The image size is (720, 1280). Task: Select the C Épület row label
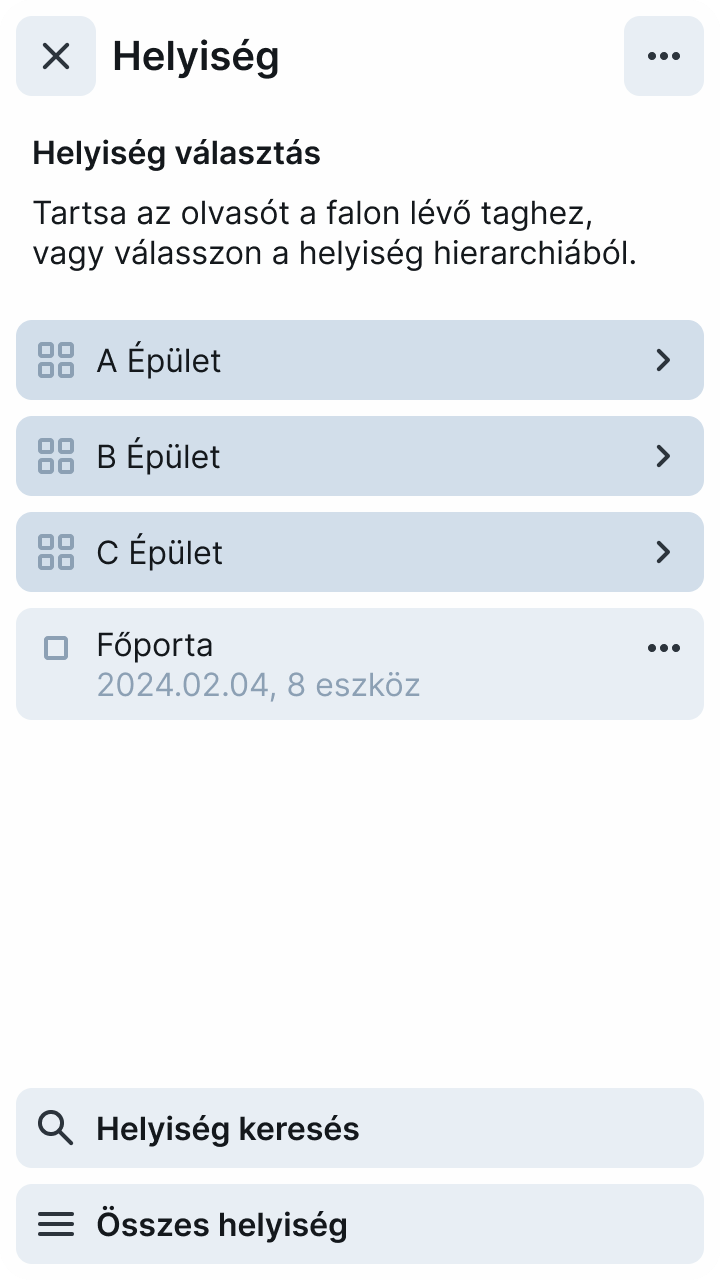coord(160,553)
